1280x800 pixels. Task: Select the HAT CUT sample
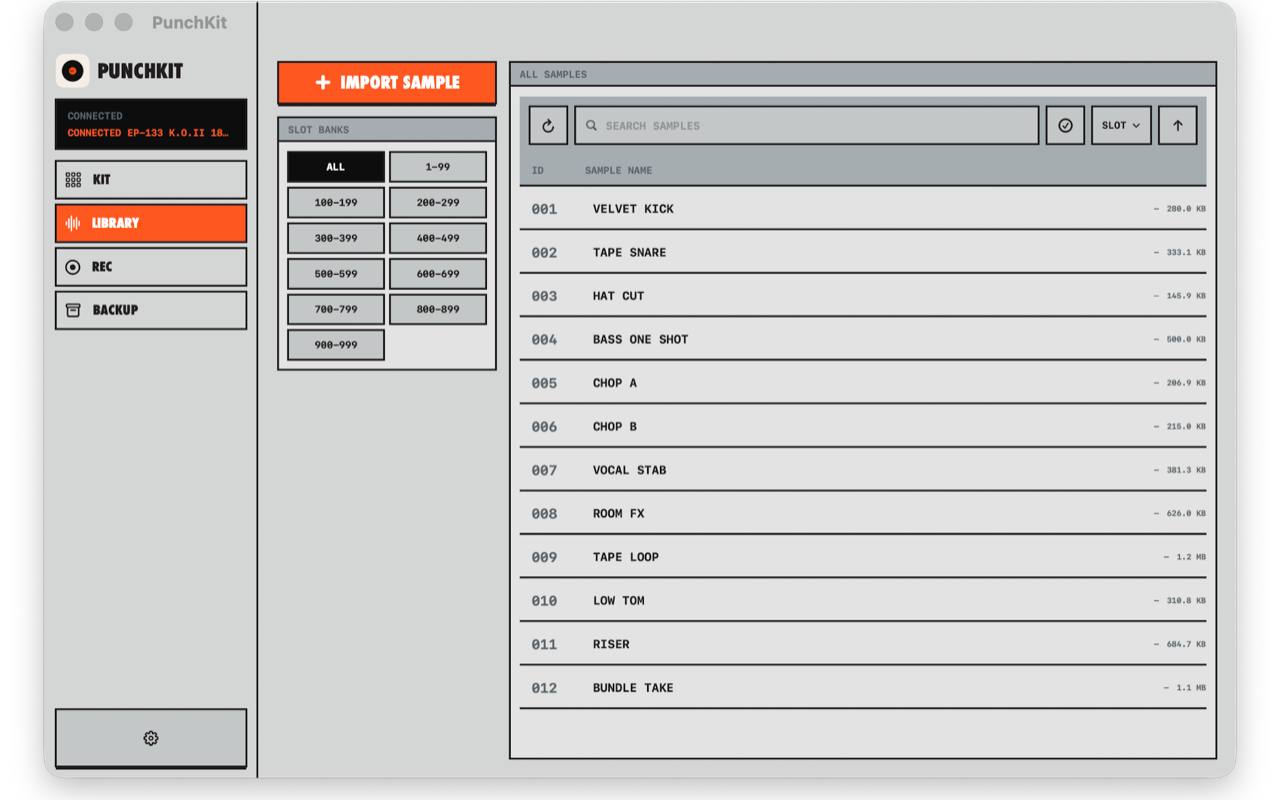[863, 296]
